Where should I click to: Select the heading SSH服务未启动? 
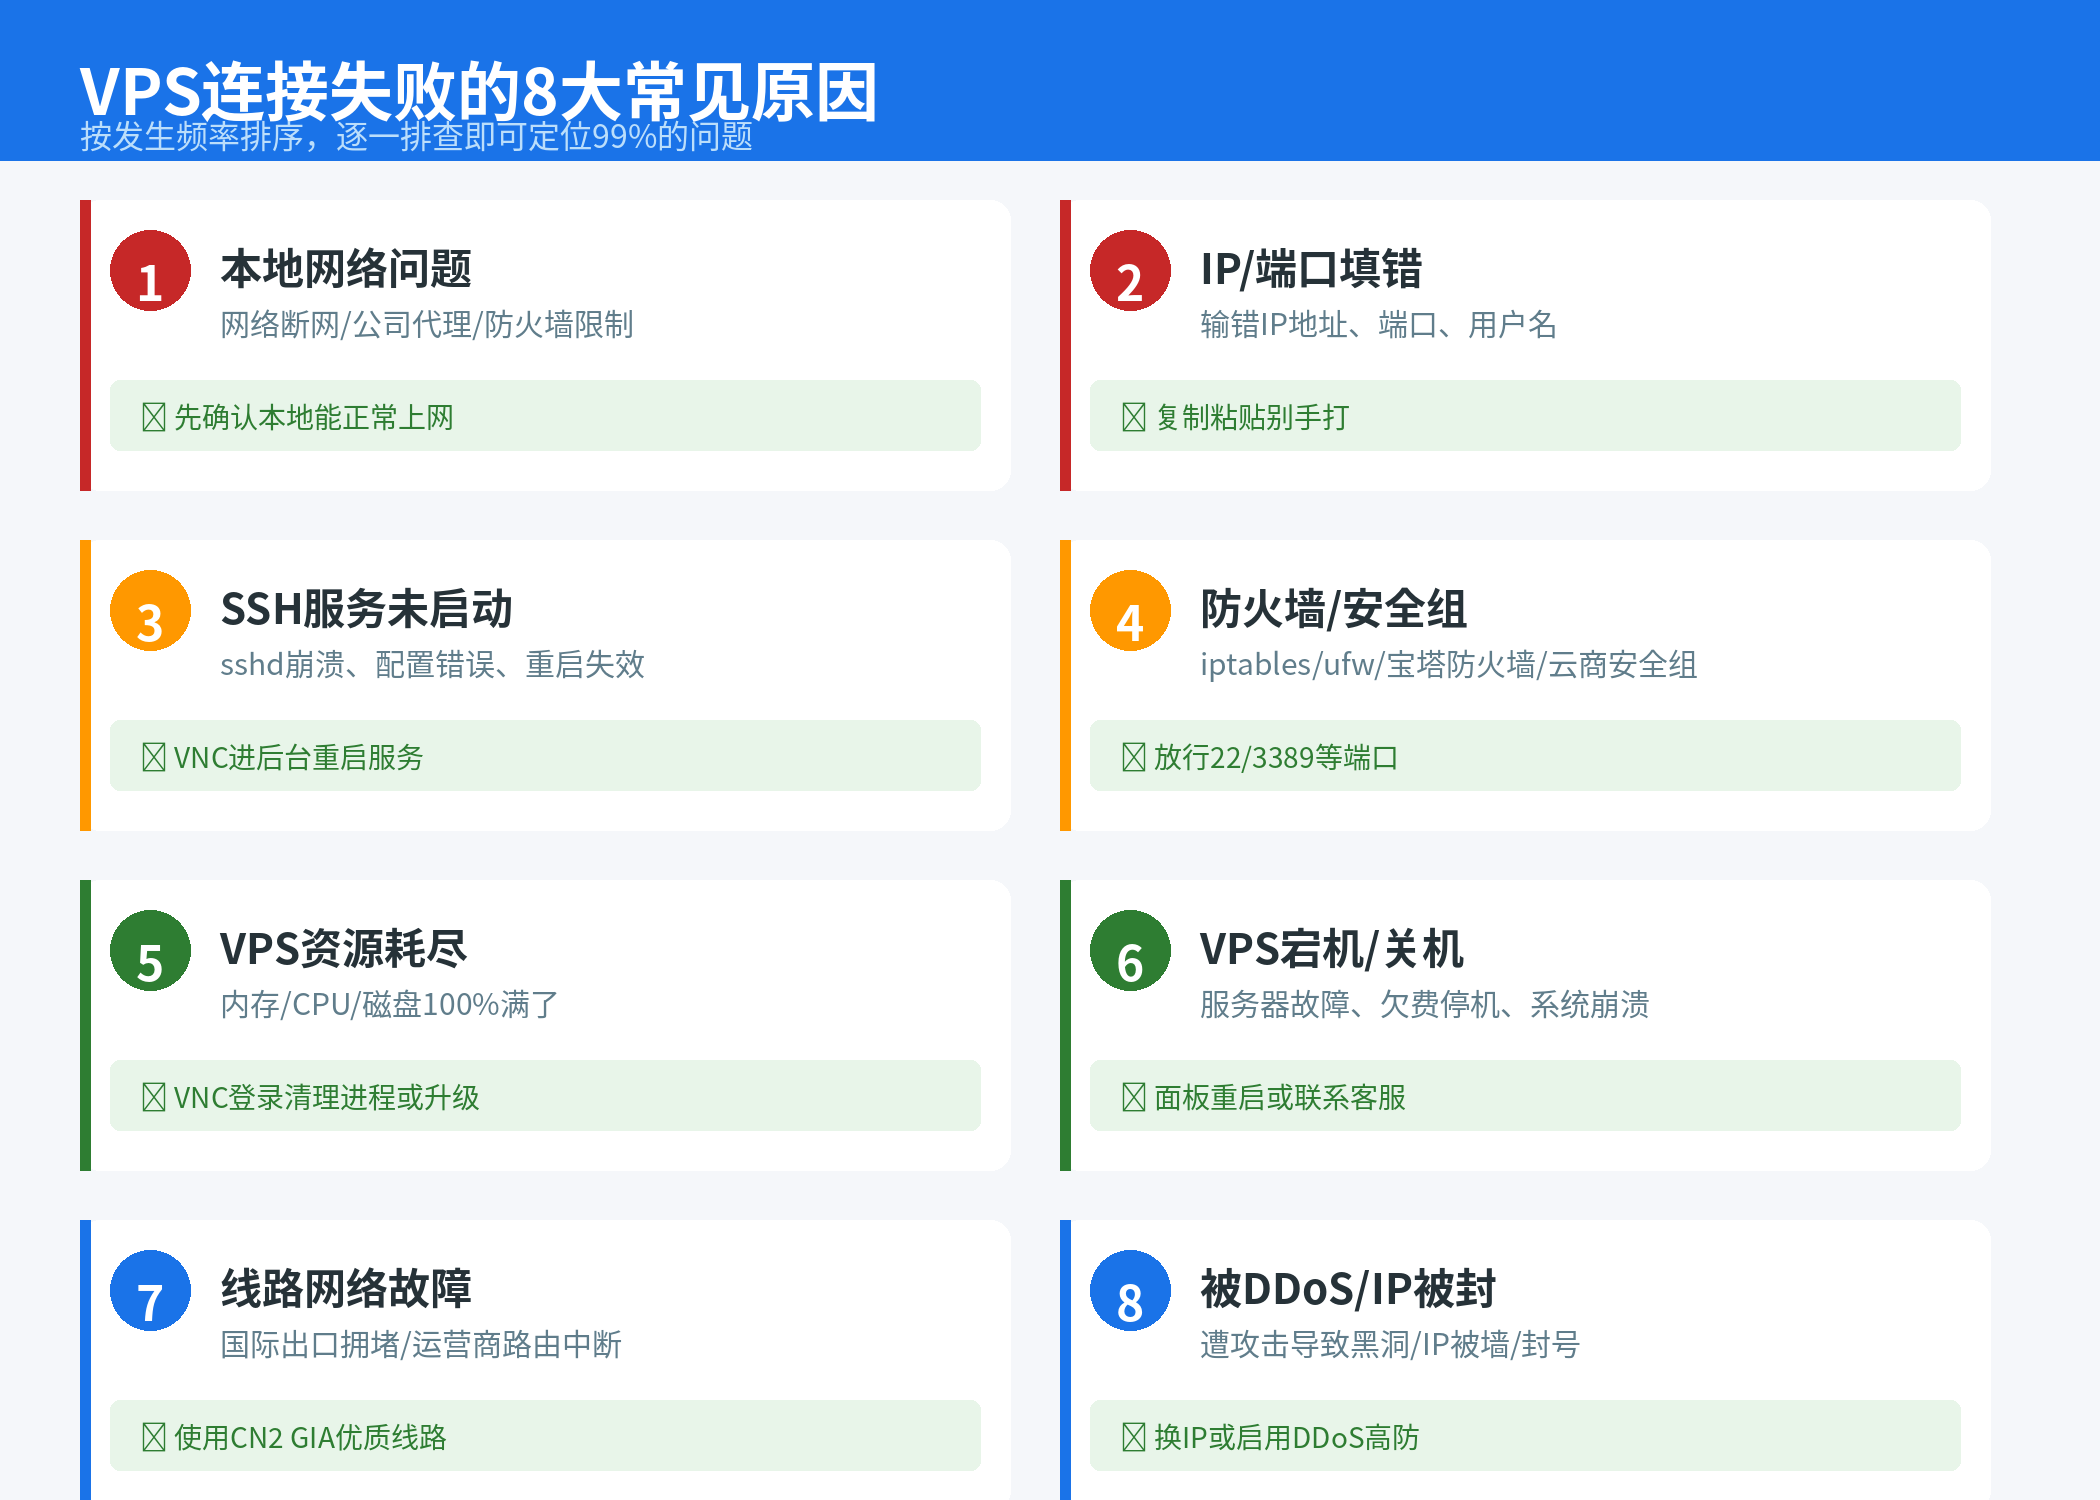click(366, 609)
